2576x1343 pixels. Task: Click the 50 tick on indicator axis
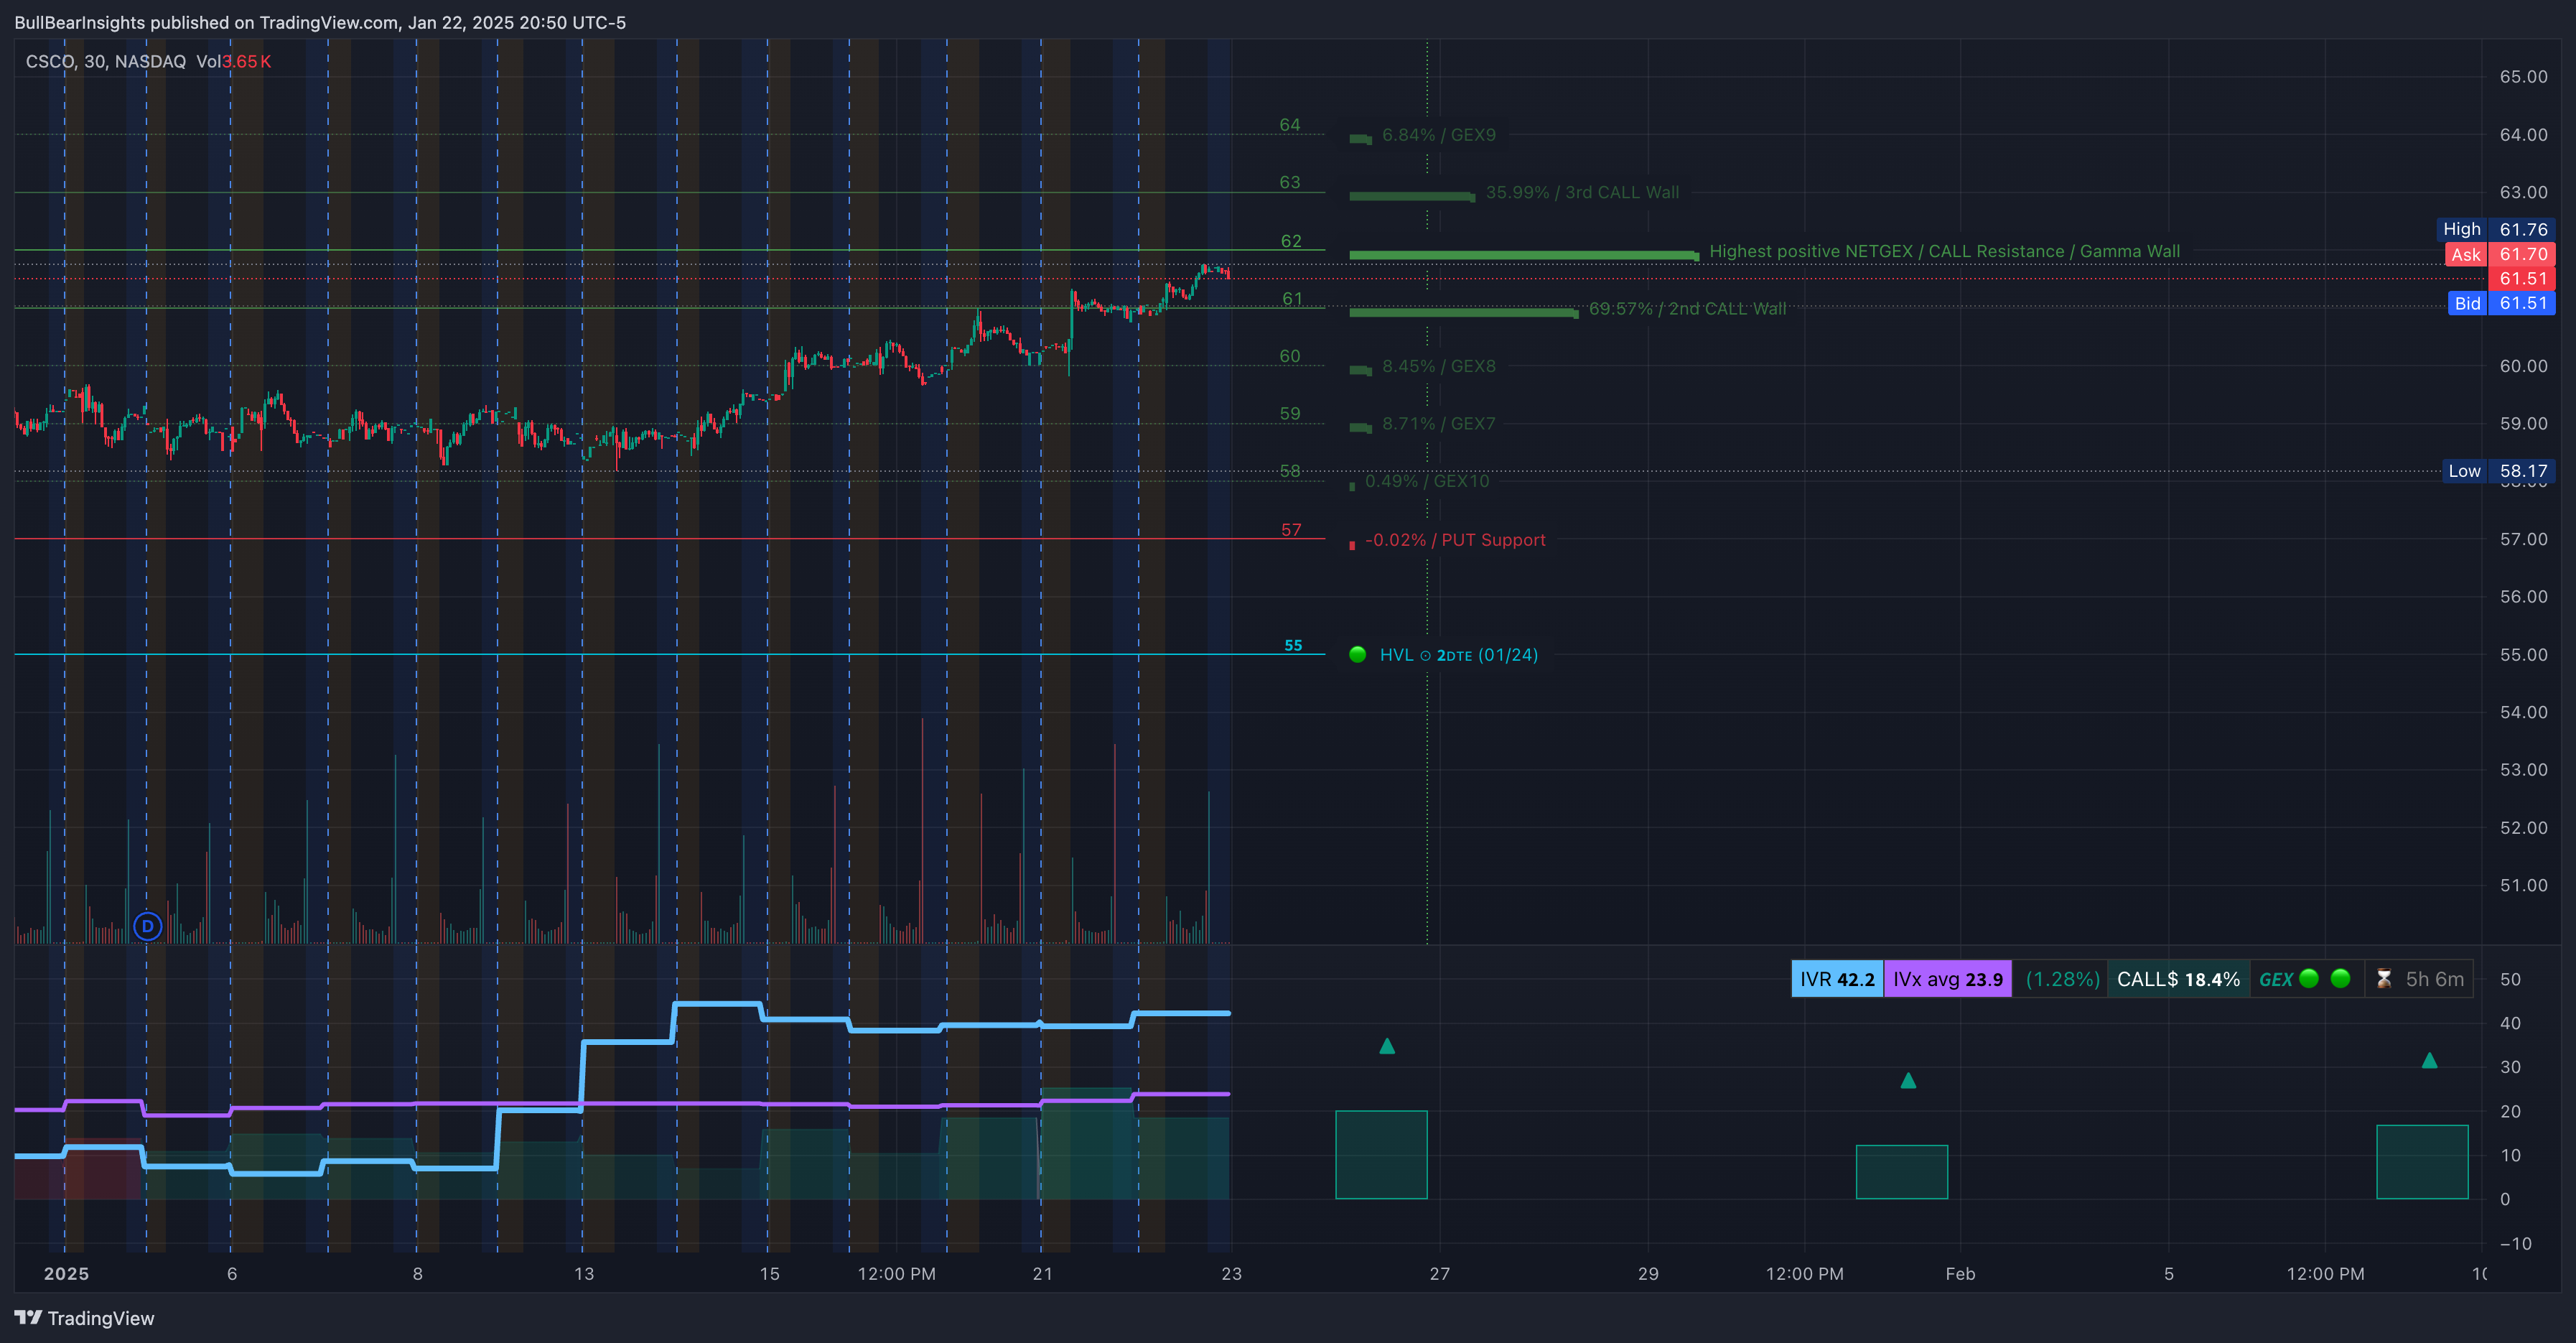tap(2510, 979)
